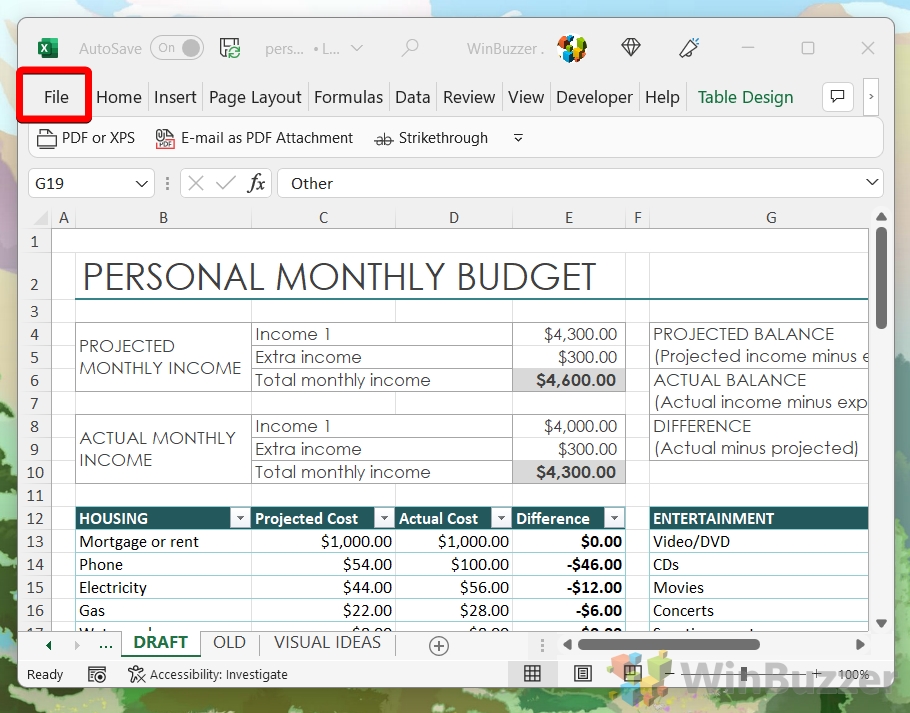Click the vertical scrollbar thumb

pyautogui.click(x=881, y=278)
